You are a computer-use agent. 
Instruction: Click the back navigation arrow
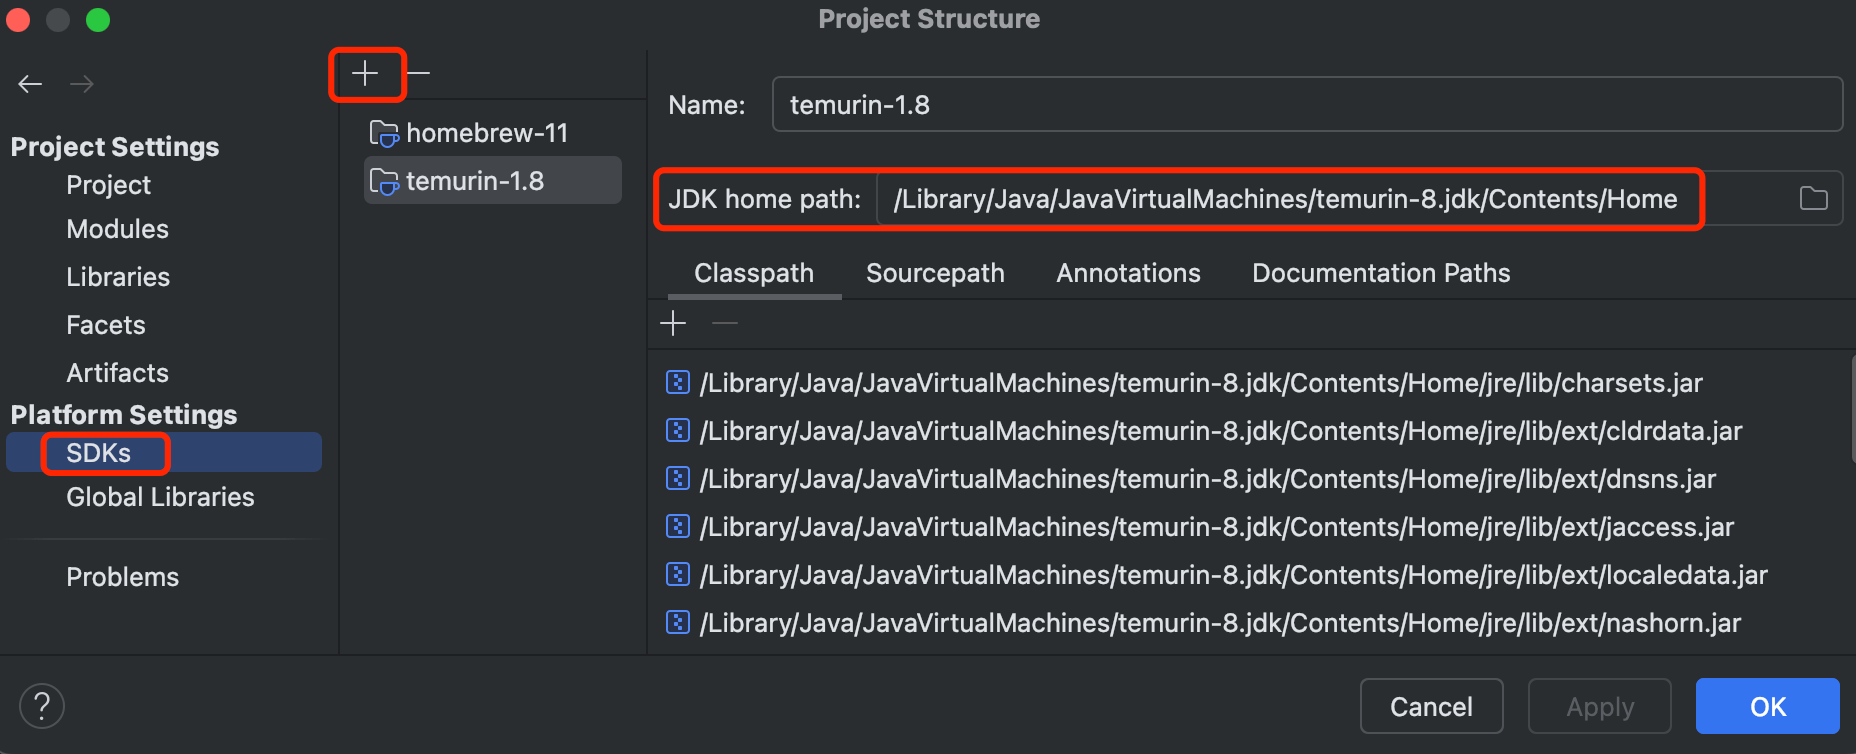click(x=30, y=84)
